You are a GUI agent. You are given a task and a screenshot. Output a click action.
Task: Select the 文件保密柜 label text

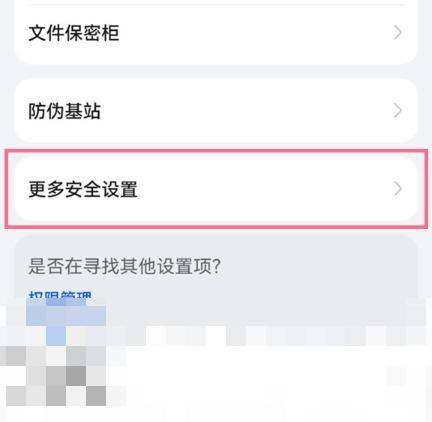(x=74, y=33)
